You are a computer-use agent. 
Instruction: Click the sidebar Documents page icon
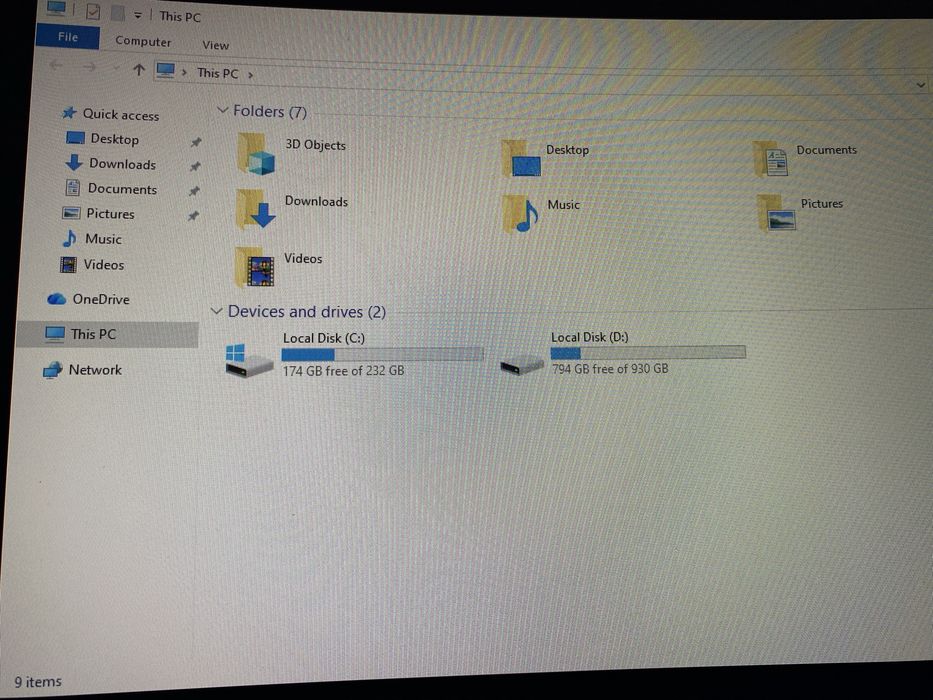(x=72, y=188)
